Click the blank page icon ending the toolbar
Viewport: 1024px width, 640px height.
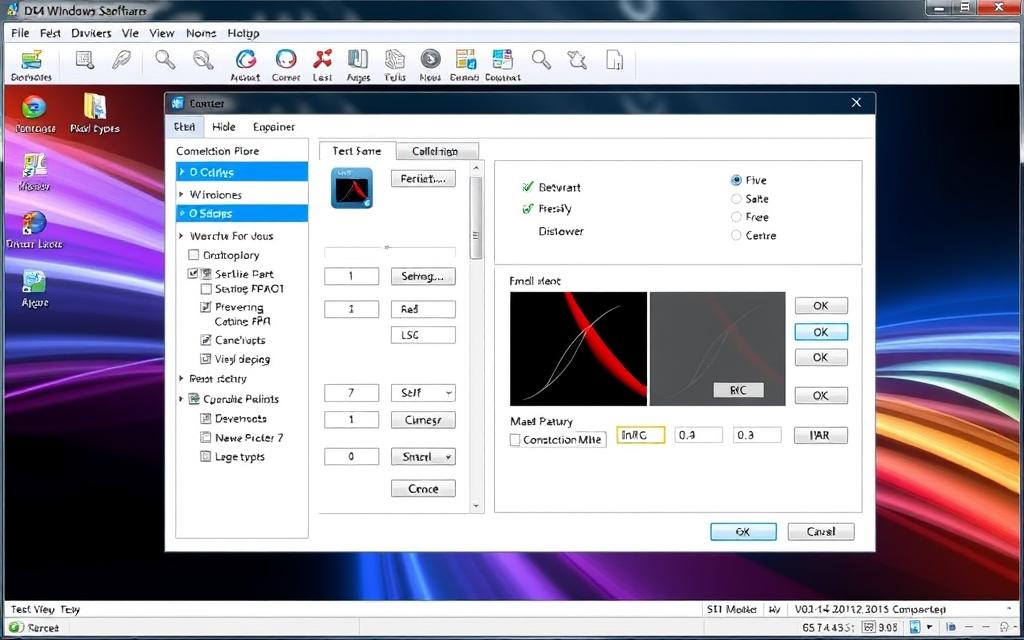615,60
